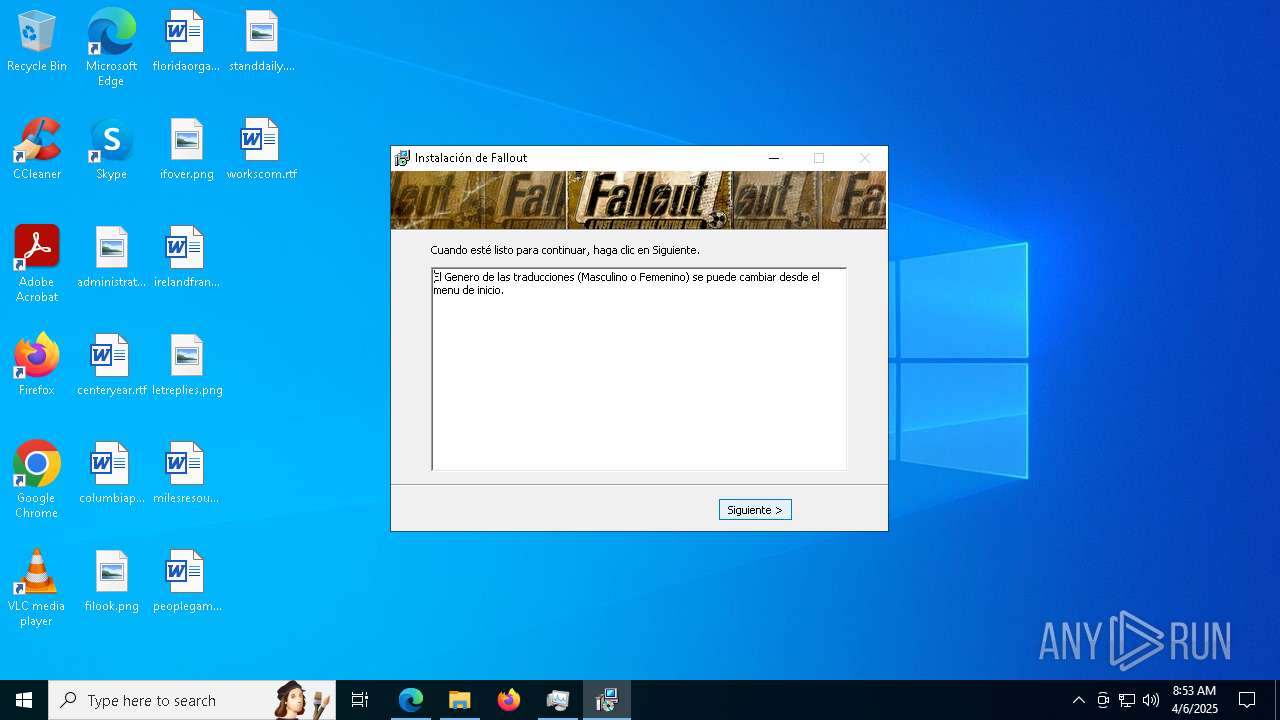Select the centeryear.rtf document icon
1280x720 pixels.
(x=111, y=366)
